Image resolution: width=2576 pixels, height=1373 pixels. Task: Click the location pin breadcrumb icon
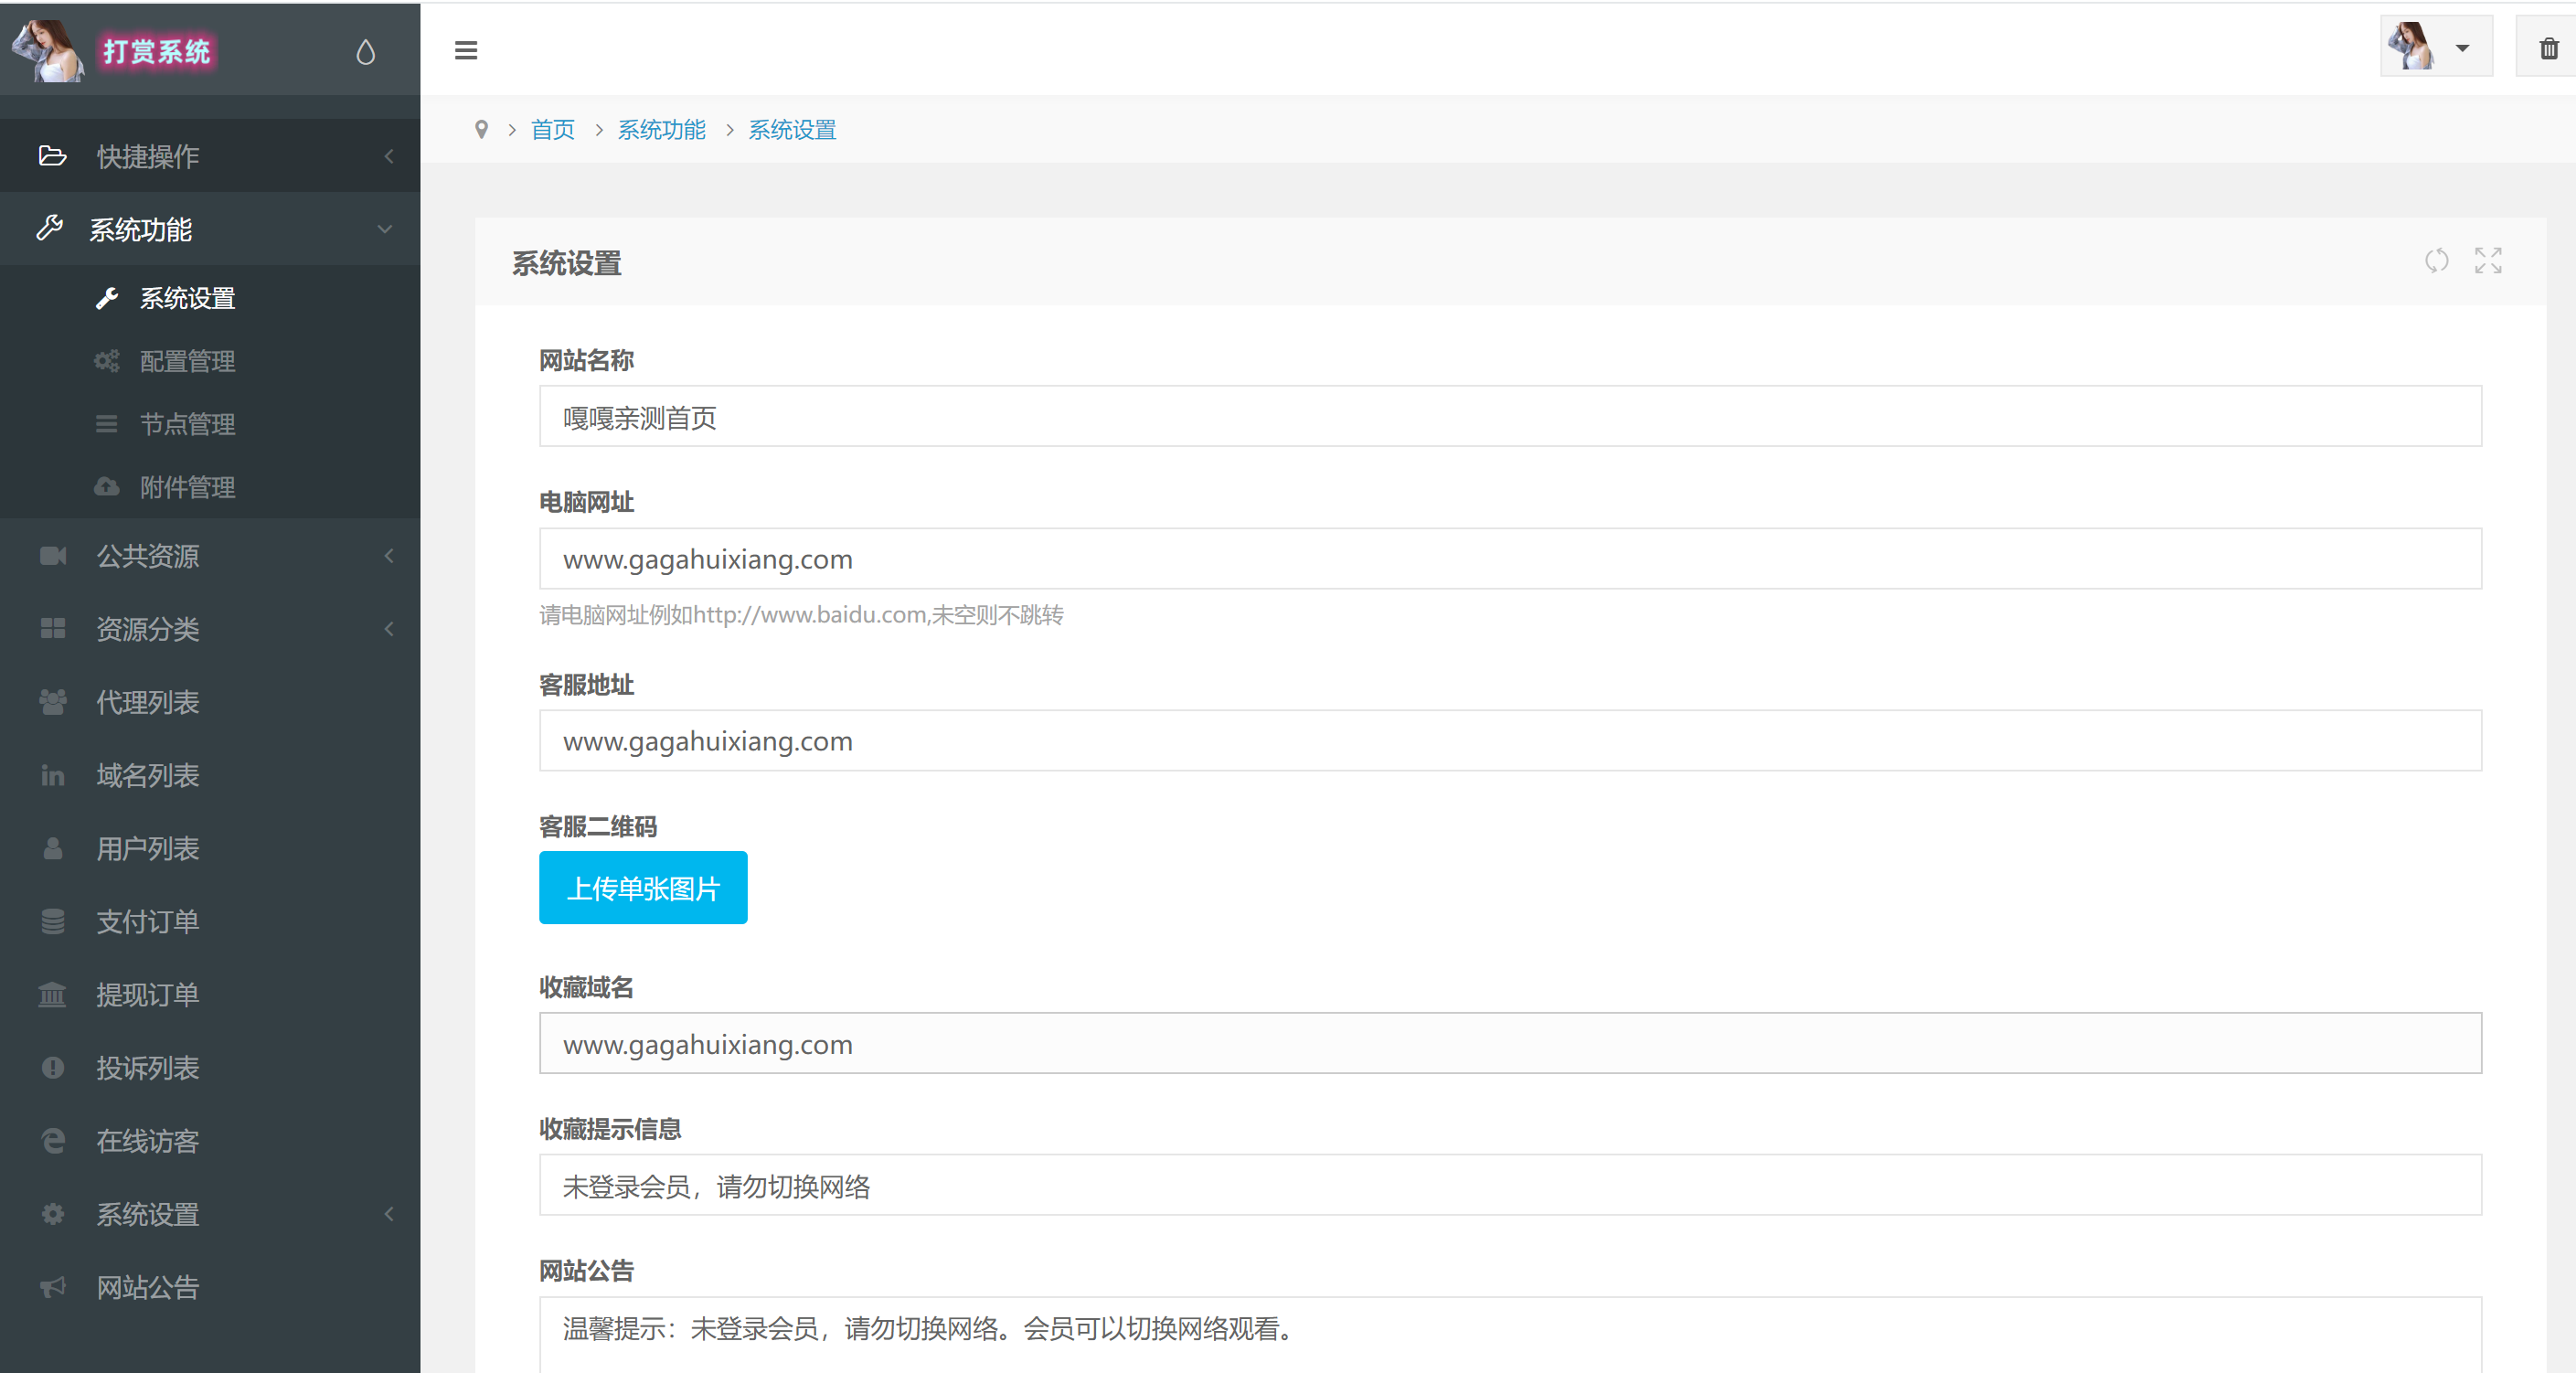[x=481, y=129]
